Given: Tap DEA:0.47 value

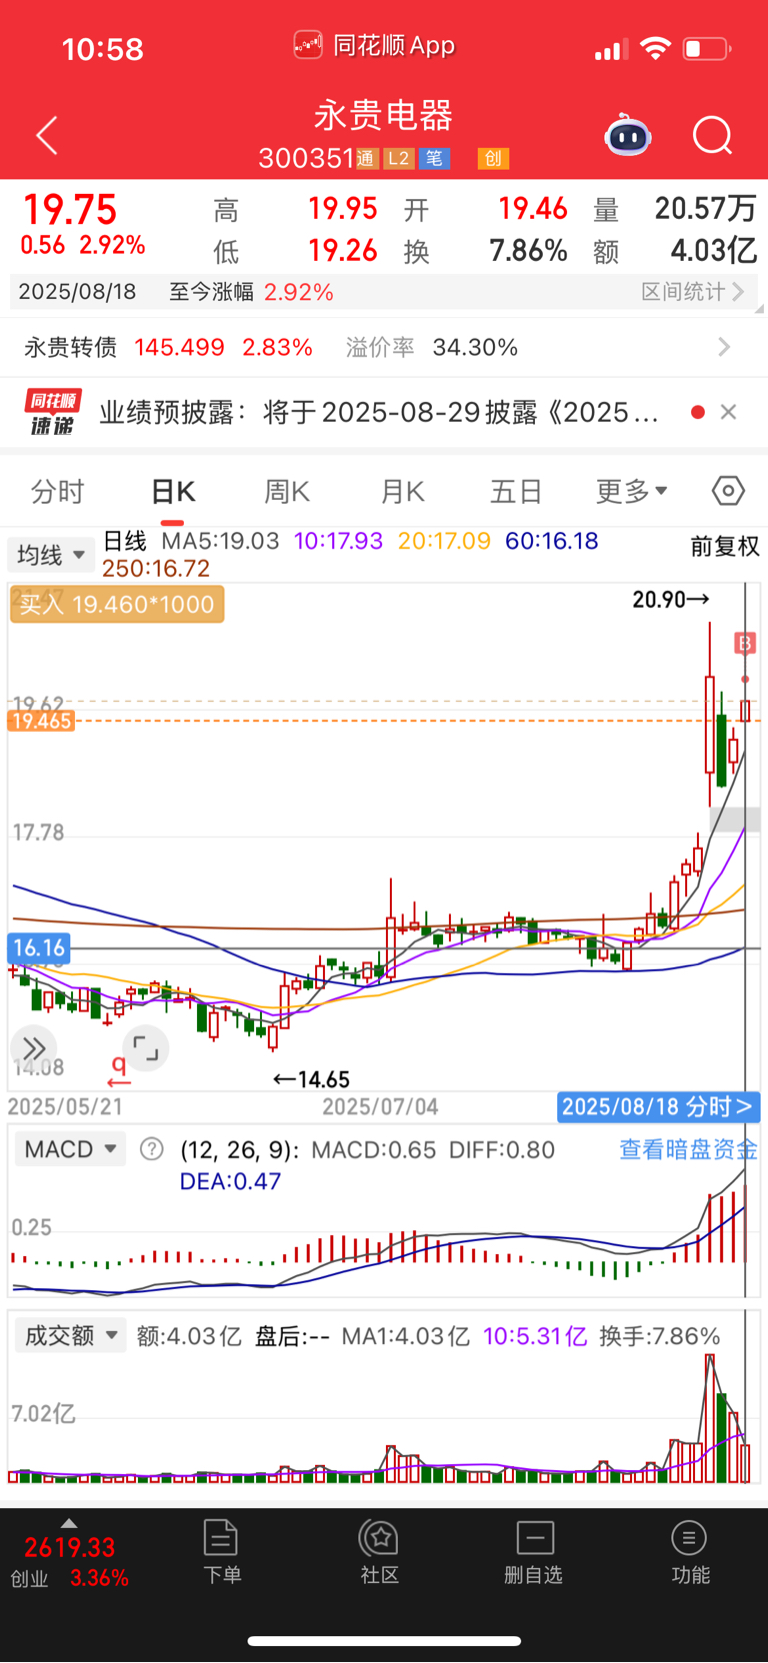Looking at the screenshot, I should (230, 1181).
